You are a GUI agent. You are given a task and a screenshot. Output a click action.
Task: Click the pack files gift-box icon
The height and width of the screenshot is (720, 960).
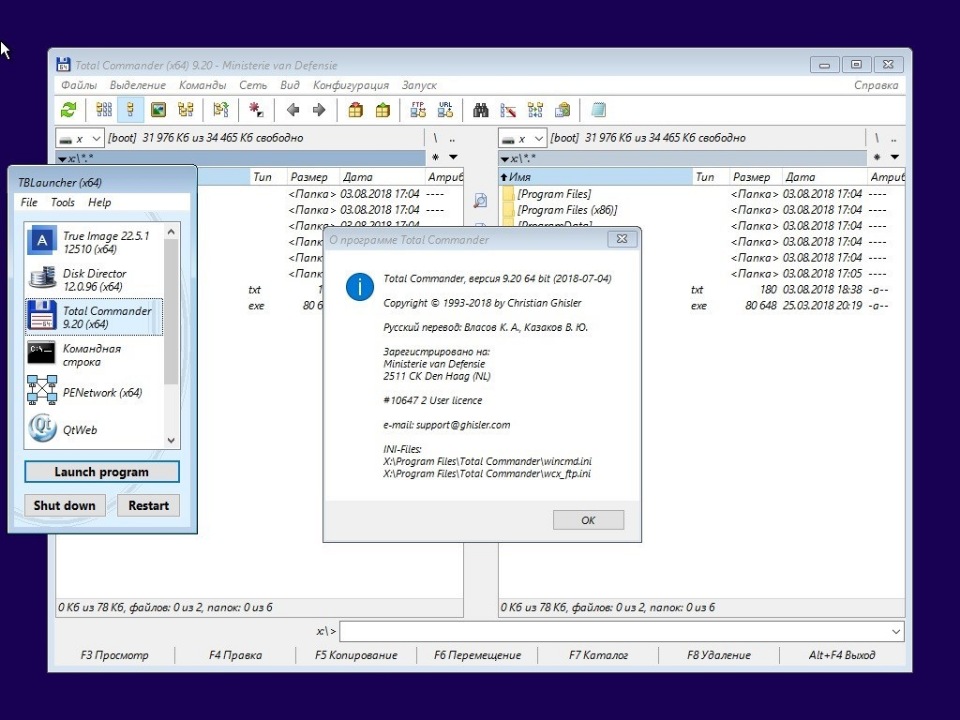(x=355, y=110)
